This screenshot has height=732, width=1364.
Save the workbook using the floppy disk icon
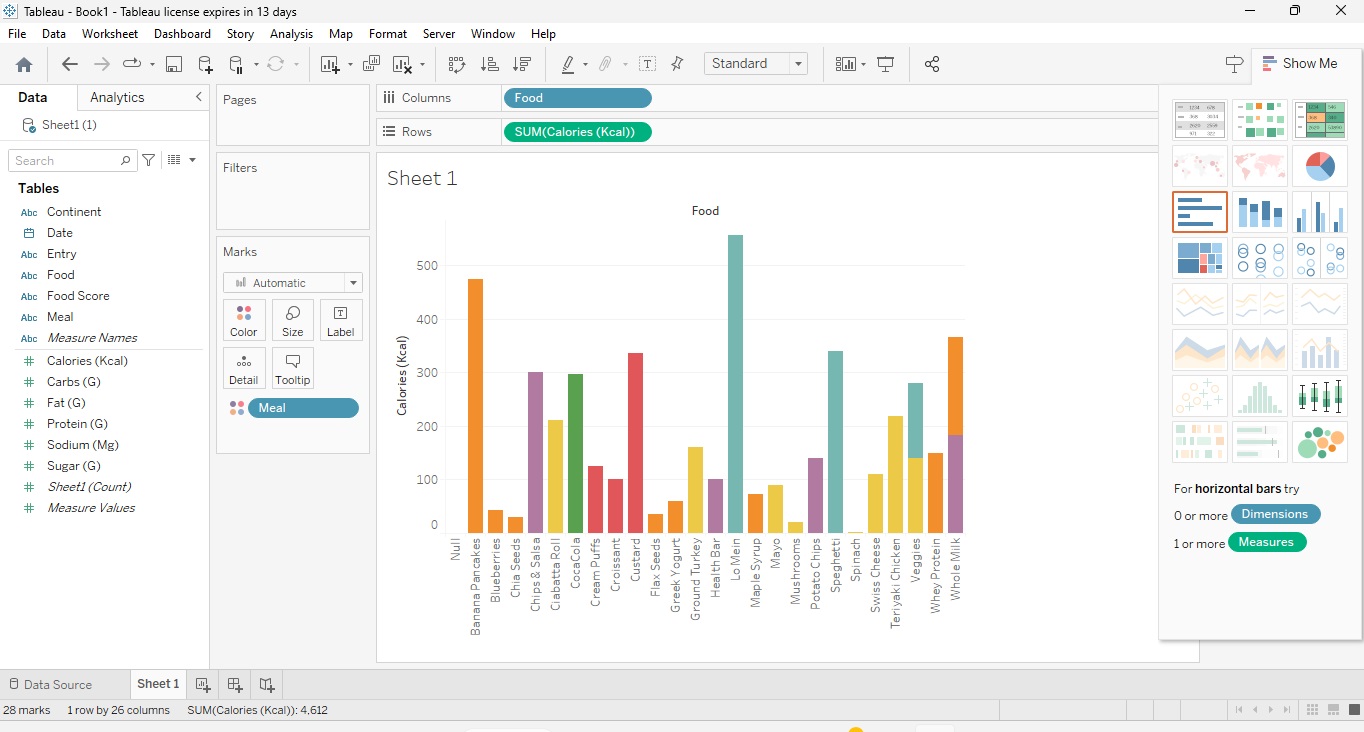click(x=174, y=64)
